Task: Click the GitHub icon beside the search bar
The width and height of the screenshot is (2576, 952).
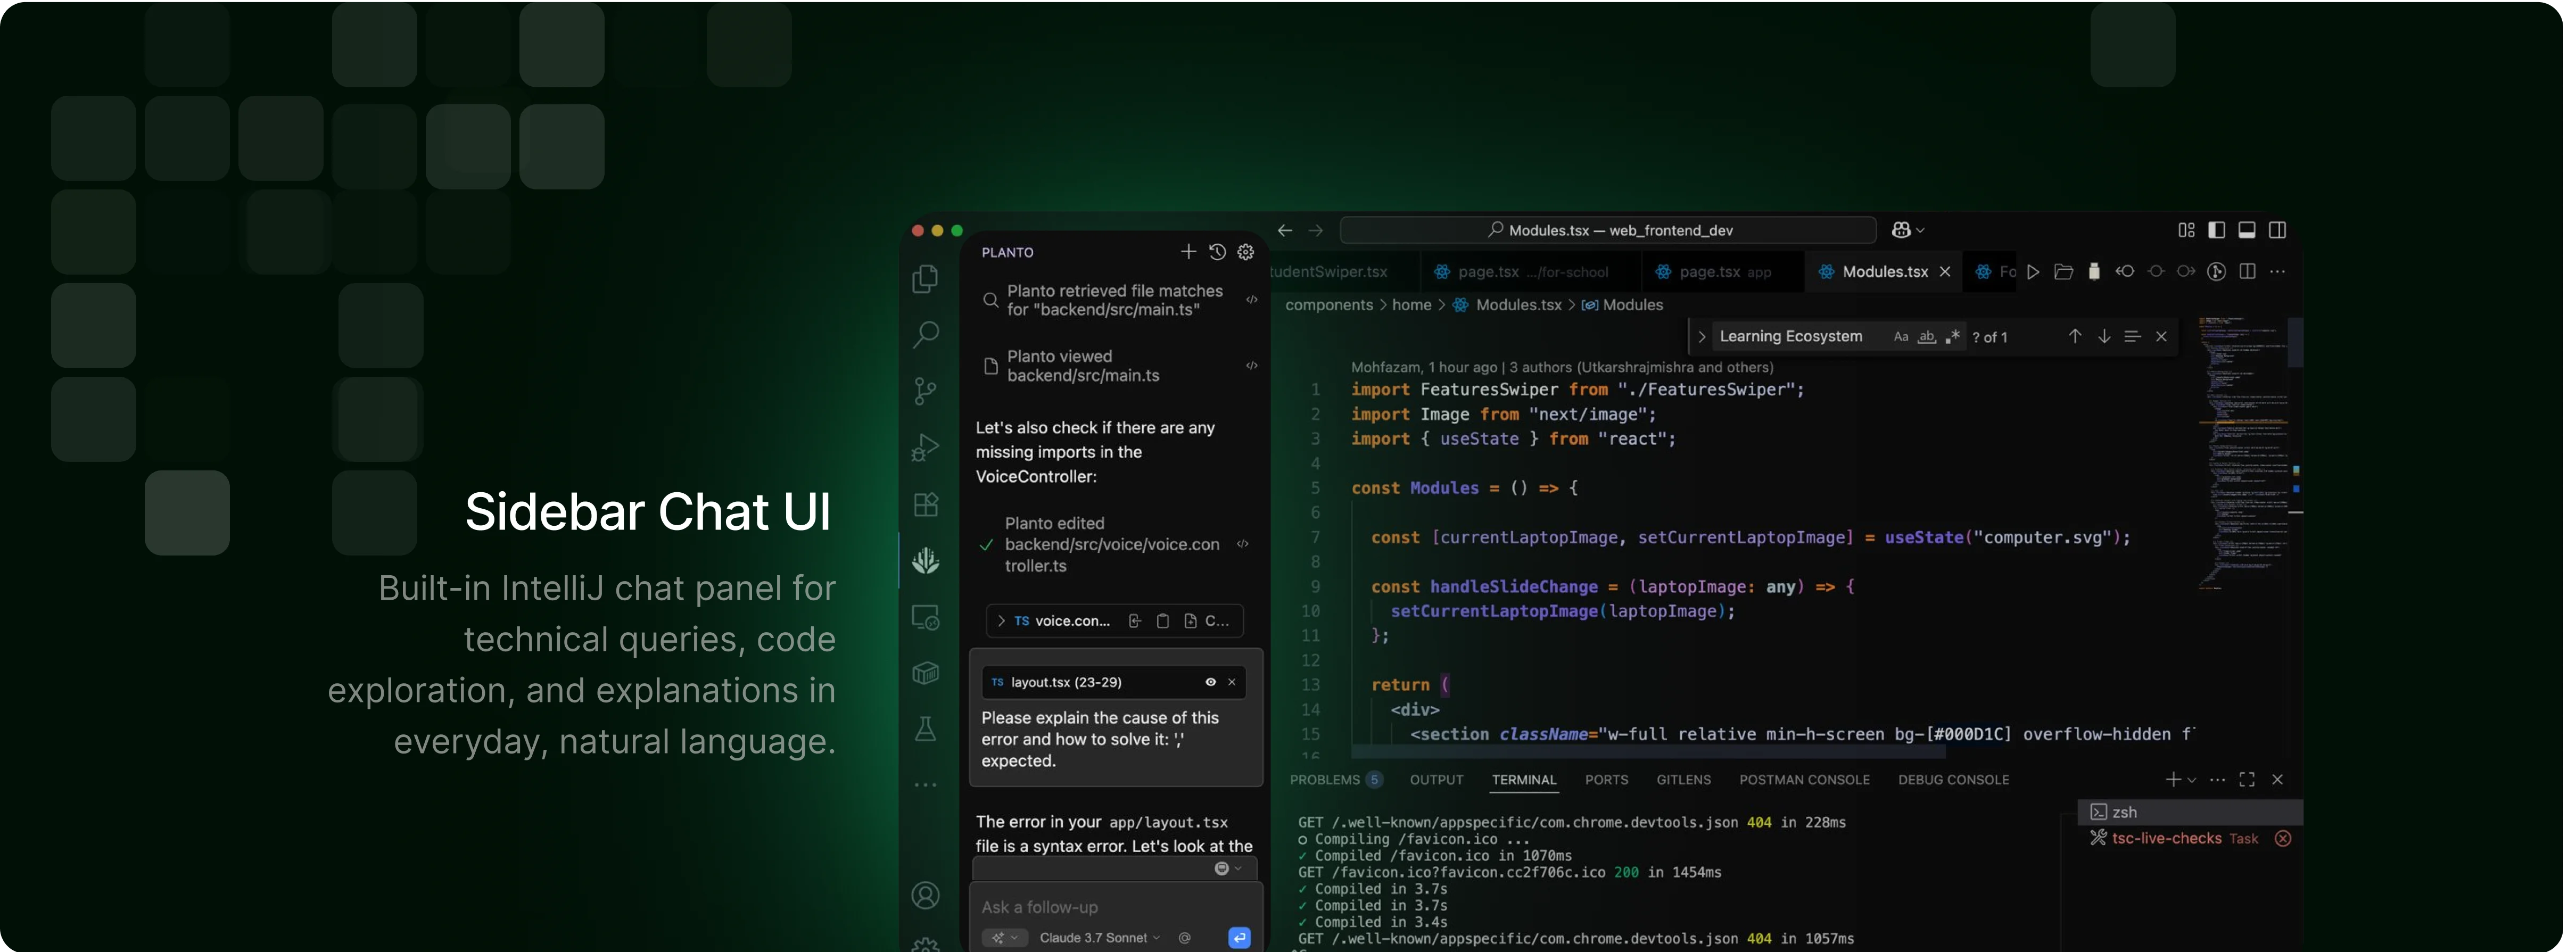Action: coord(1900,229)
